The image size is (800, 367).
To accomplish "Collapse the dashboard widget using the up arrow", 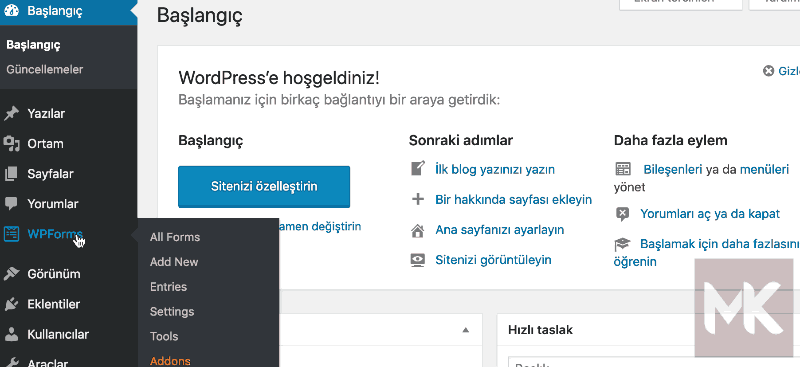I will 465,330.
